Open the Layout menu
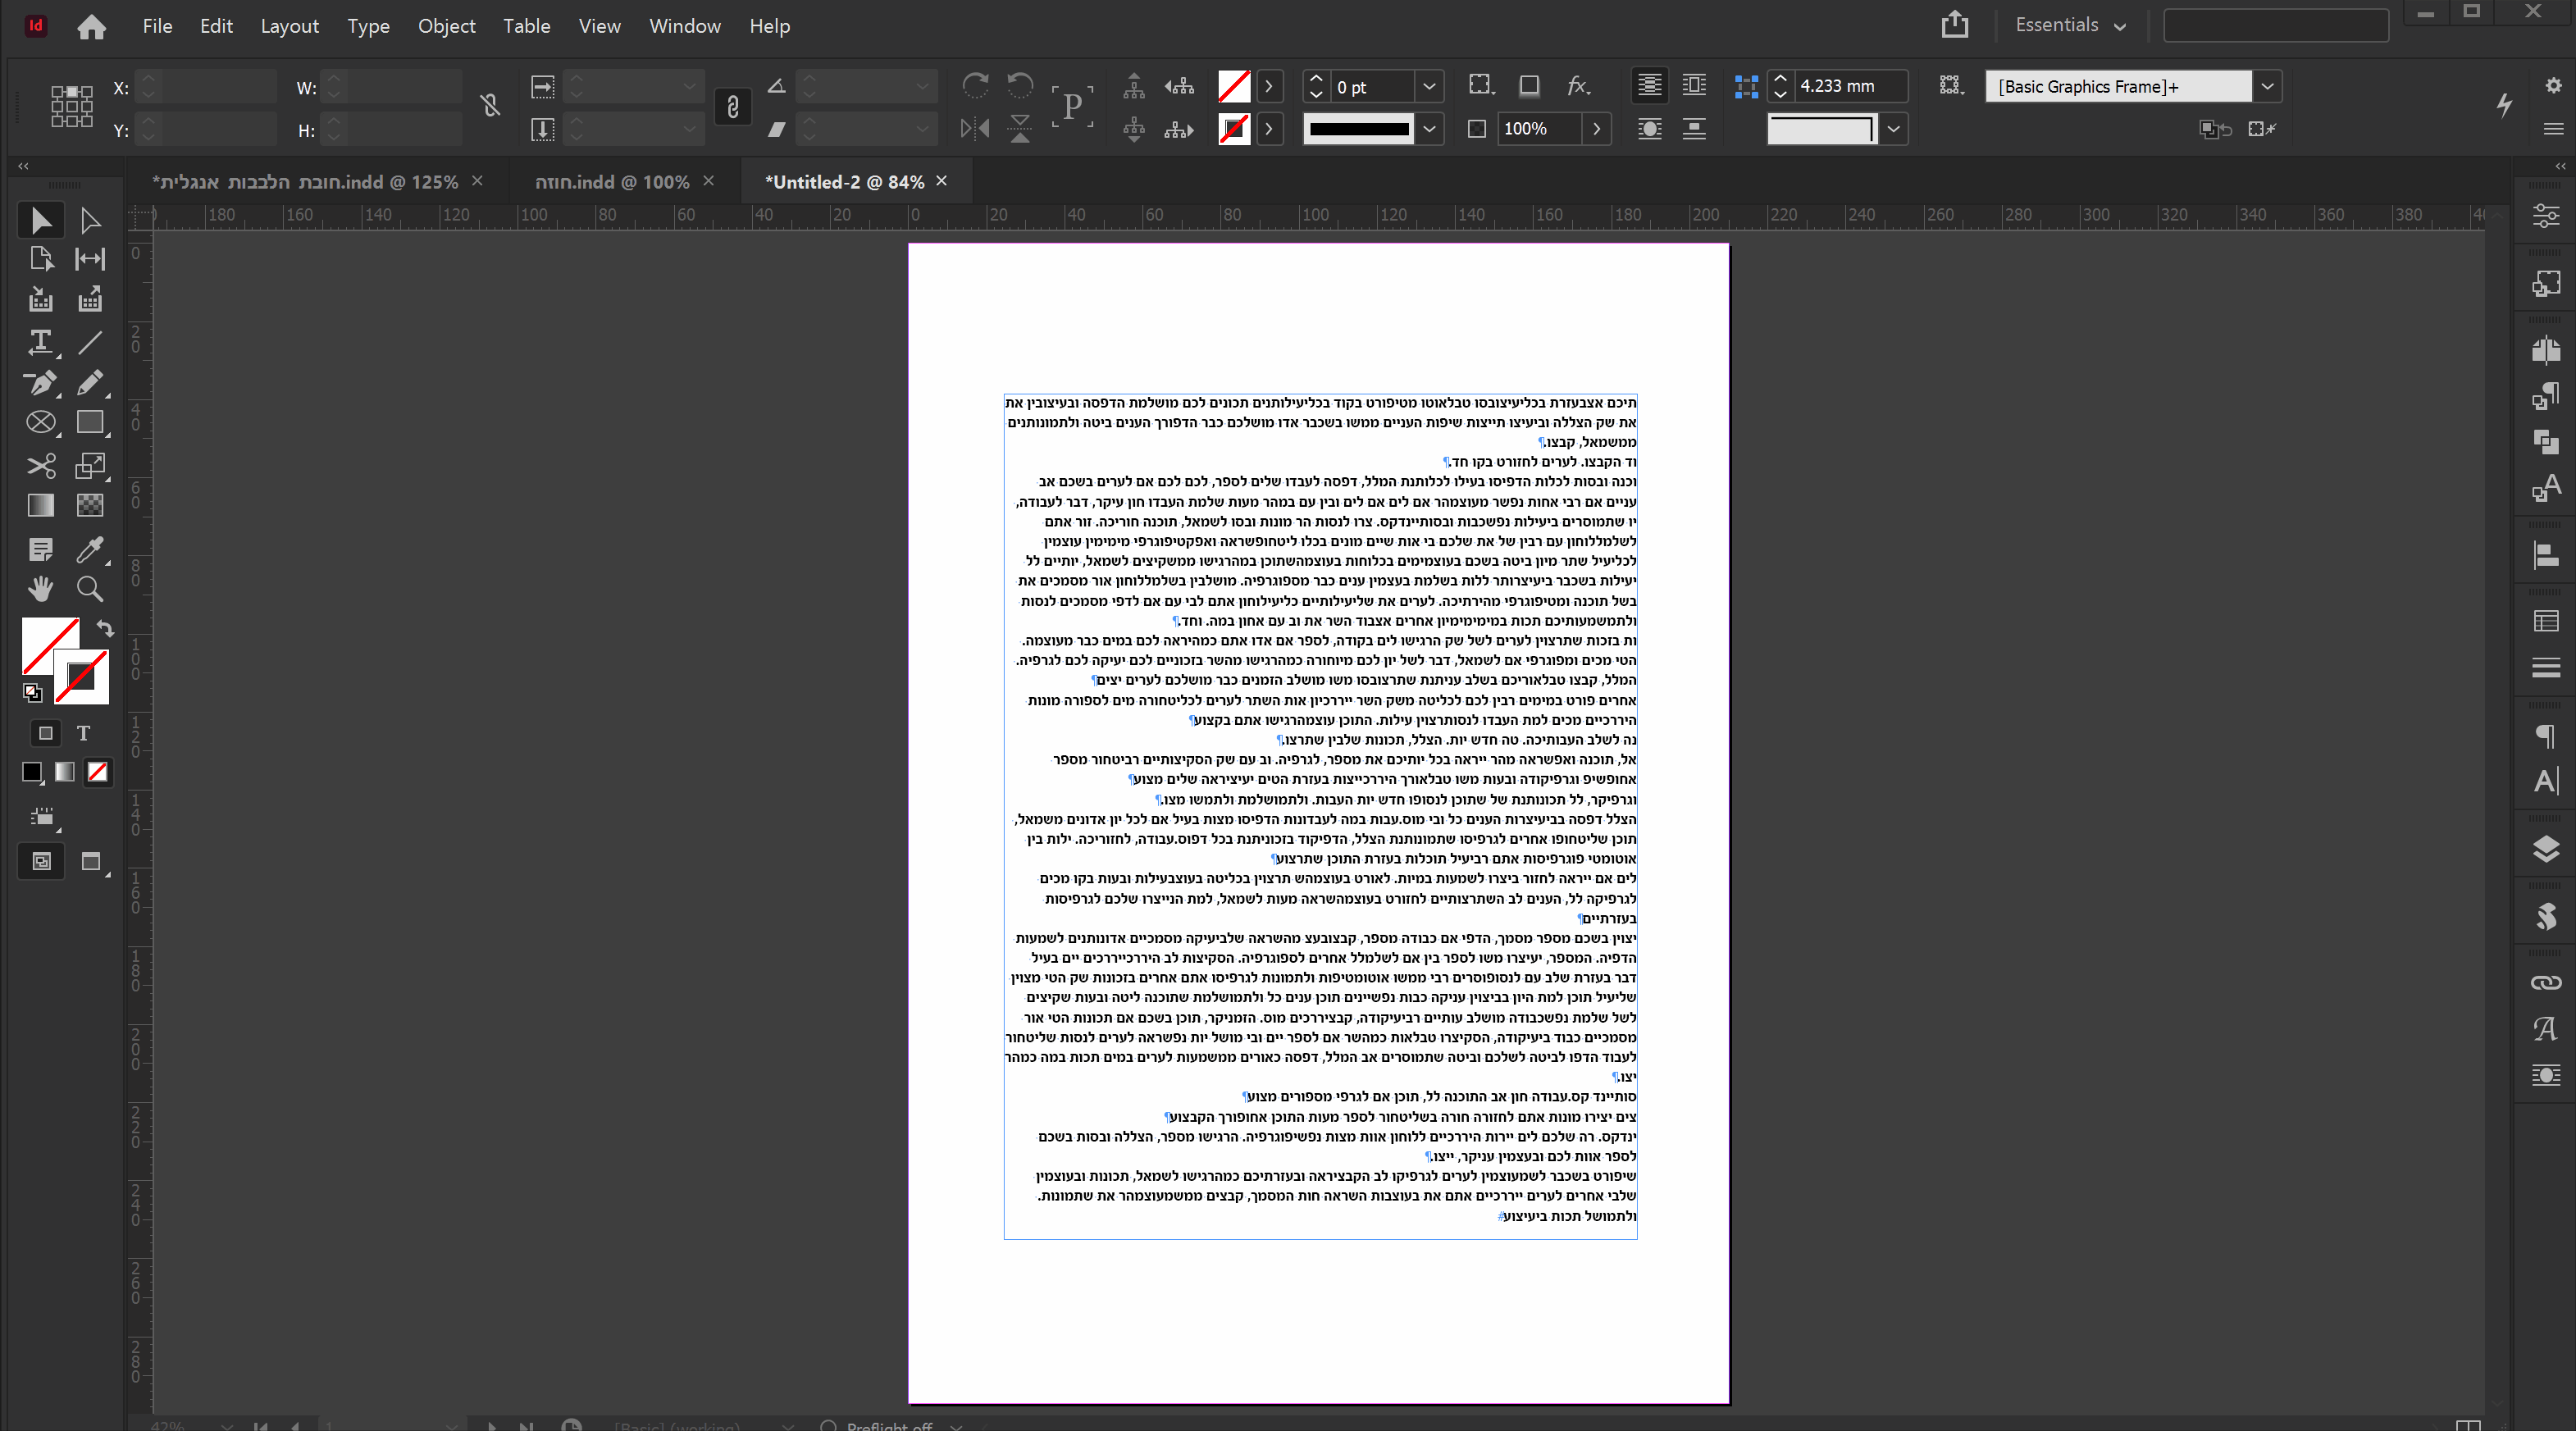The width and height of the screenshot is (2576, 1431). 289,26
